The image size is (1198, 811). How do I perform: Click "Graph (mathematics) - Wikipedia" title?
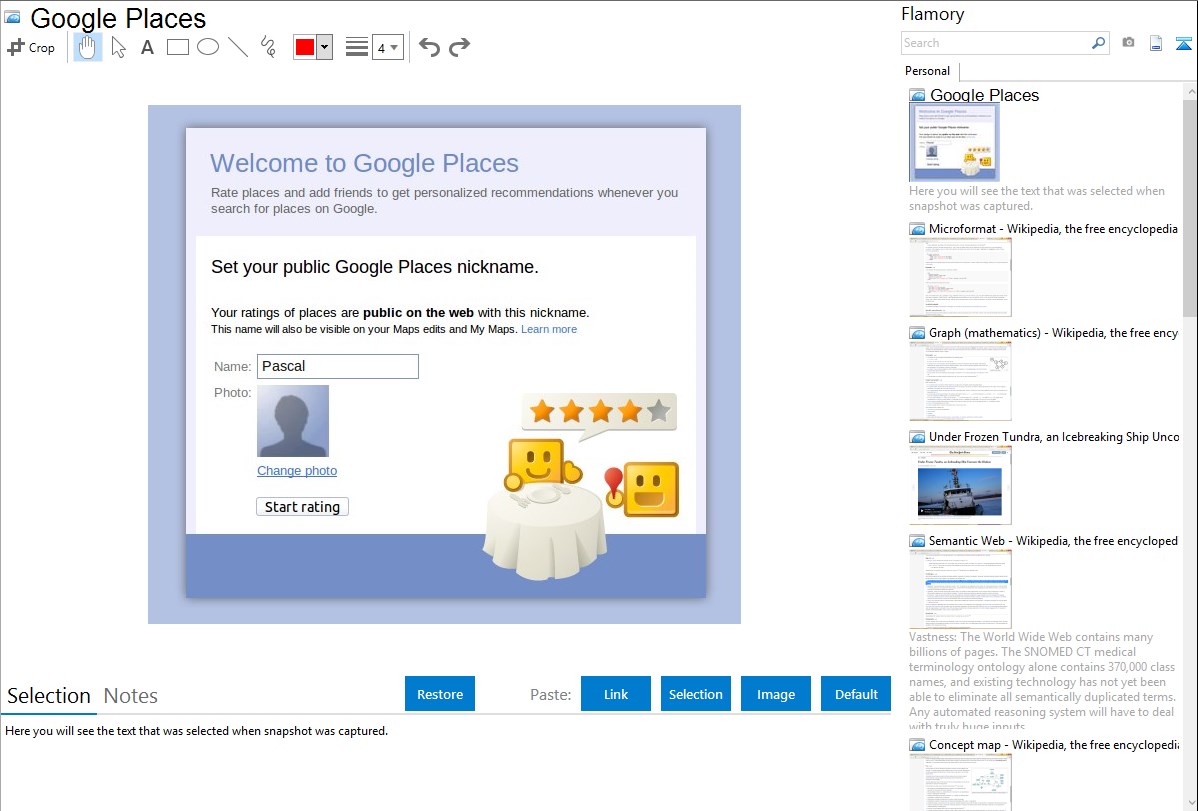tap(1053, 333)
